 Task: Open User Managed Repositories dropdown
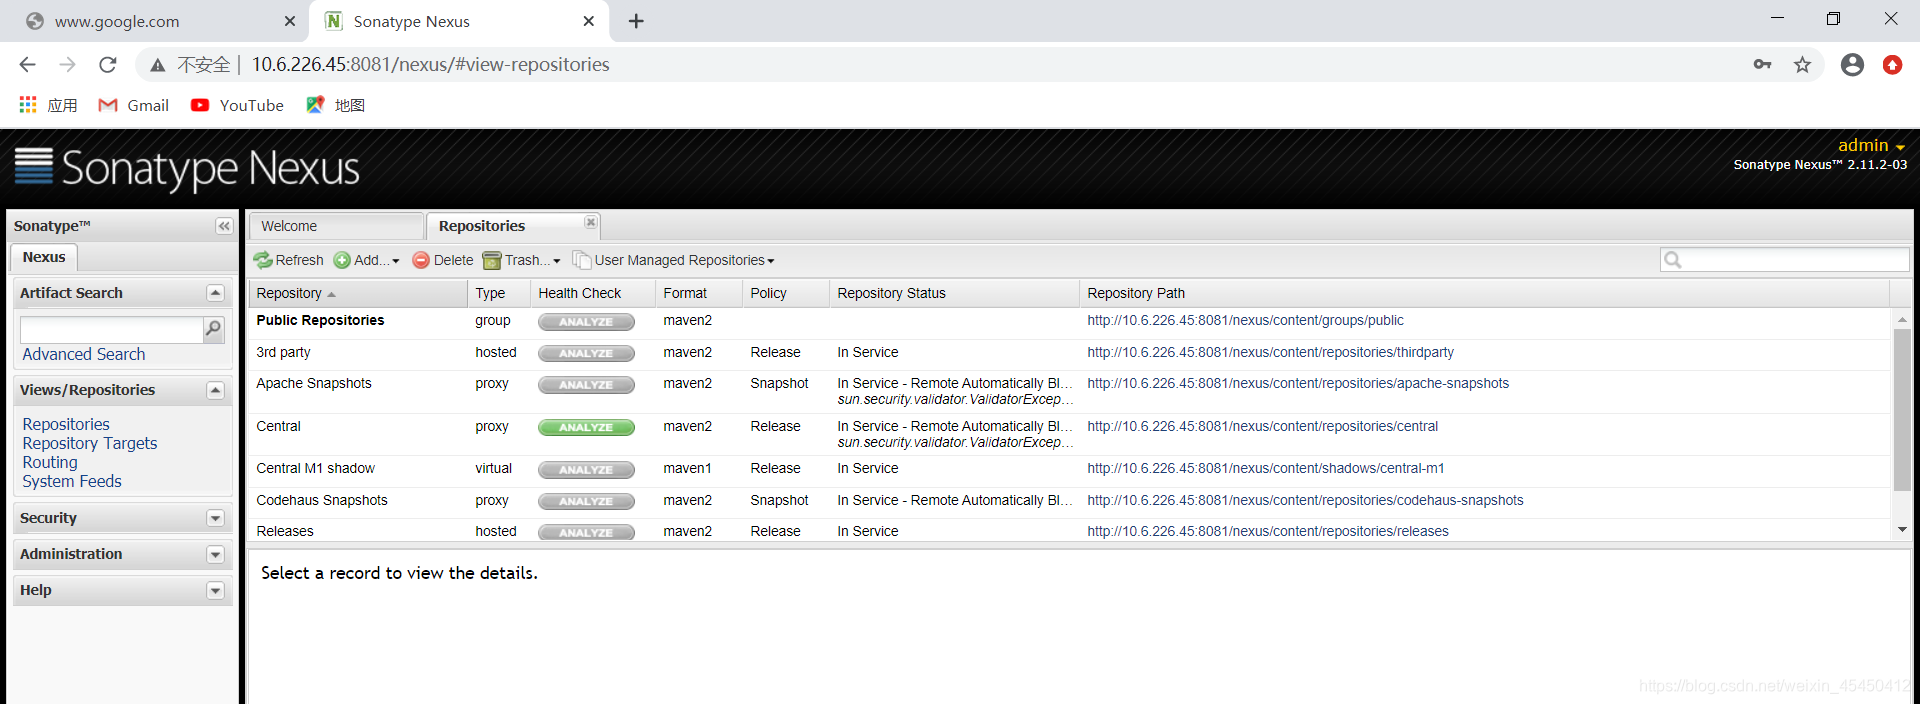click(x=673, y=260)
